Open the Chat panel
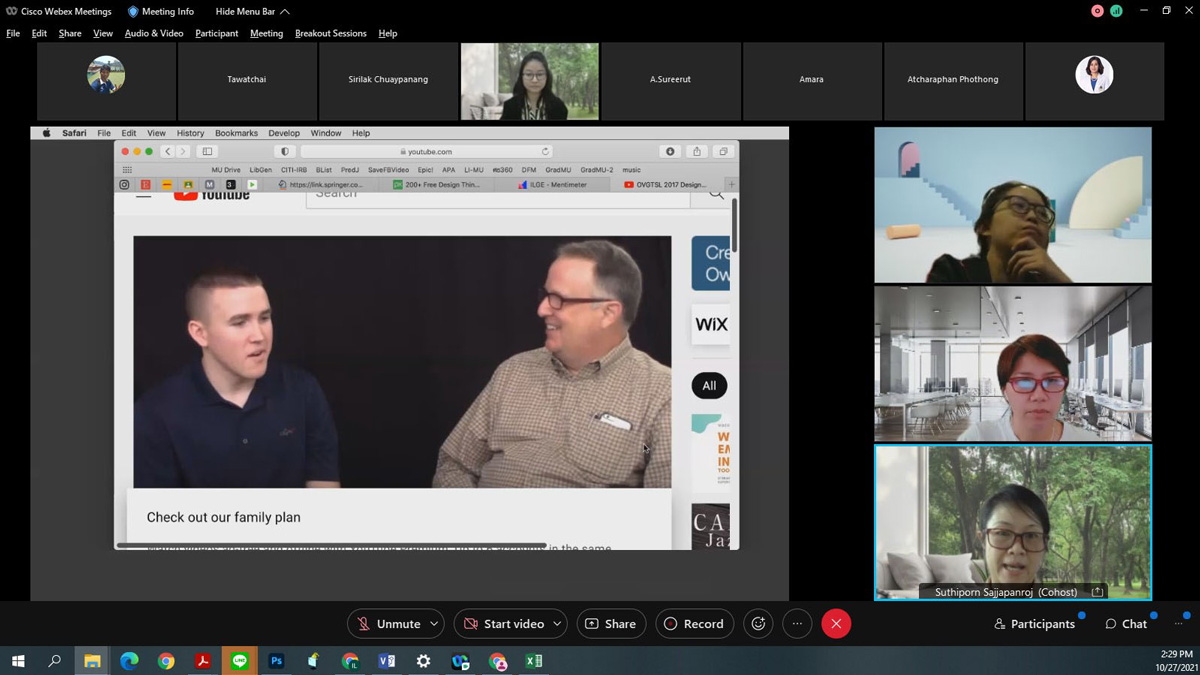 click(x=1126, y=624)
